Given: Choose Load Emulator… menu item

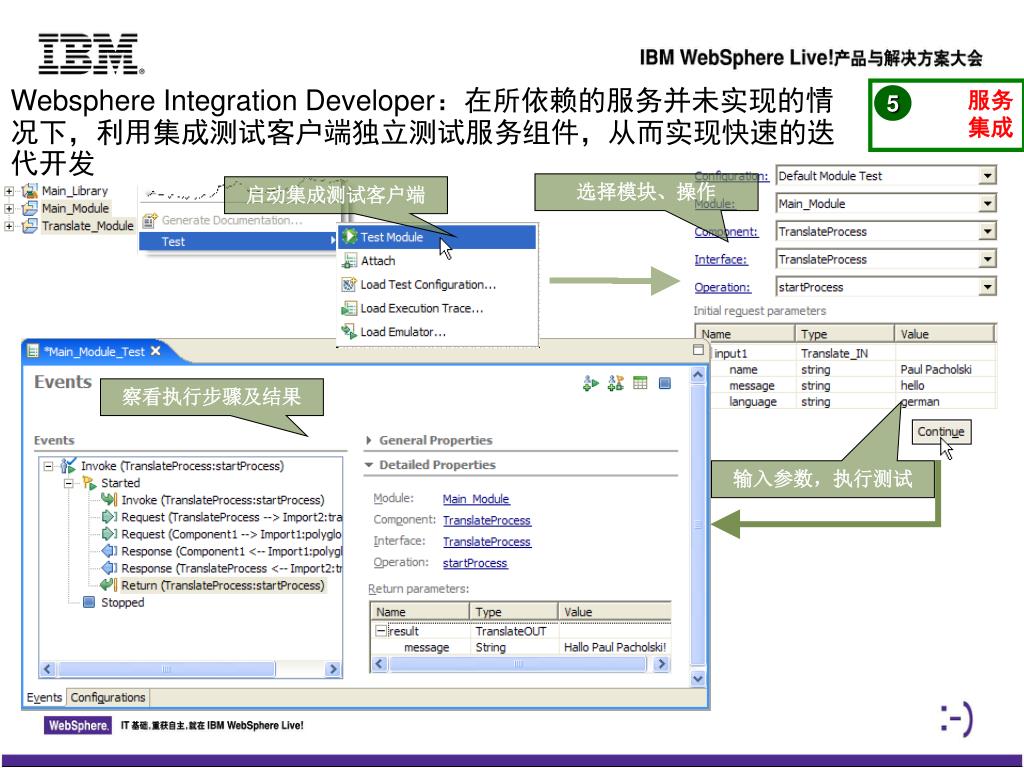Looking at the screenshot, I should click(437, 332).
